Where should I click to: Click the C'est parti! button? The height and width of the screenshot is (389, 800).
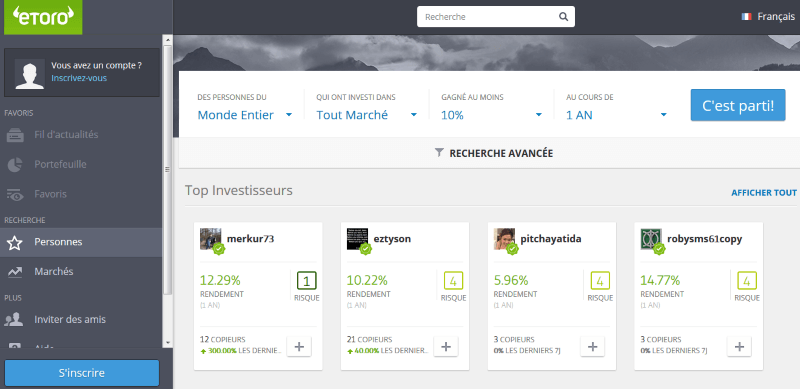pos(738,105)
